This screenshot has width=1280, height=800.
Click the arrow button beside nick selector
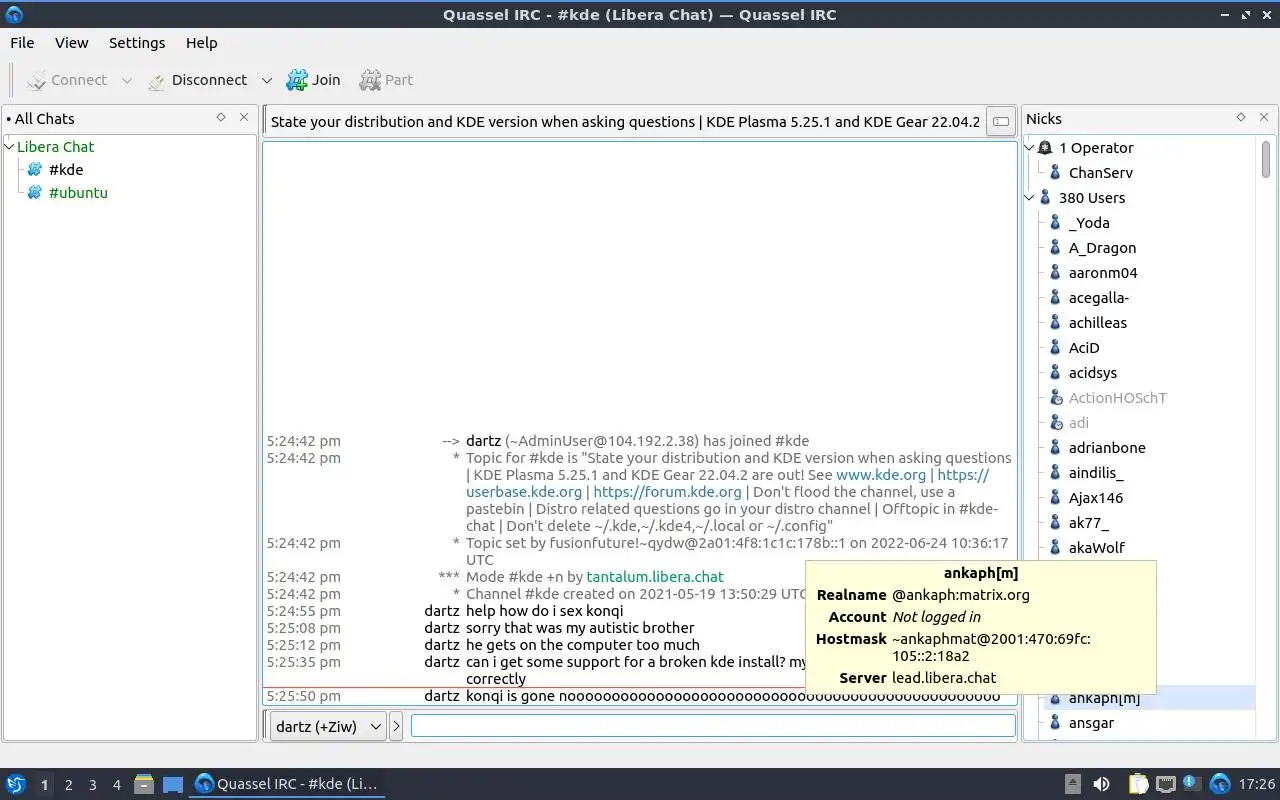click(396, 727)
